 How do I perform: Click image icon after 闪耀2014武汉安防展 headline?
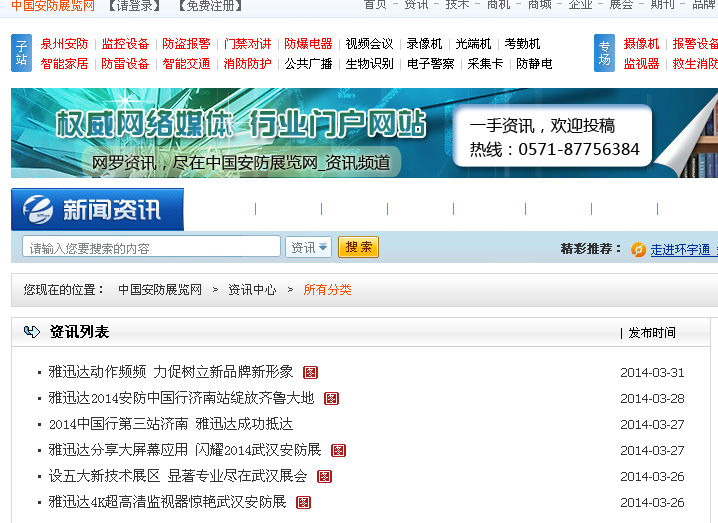[338, 450]
